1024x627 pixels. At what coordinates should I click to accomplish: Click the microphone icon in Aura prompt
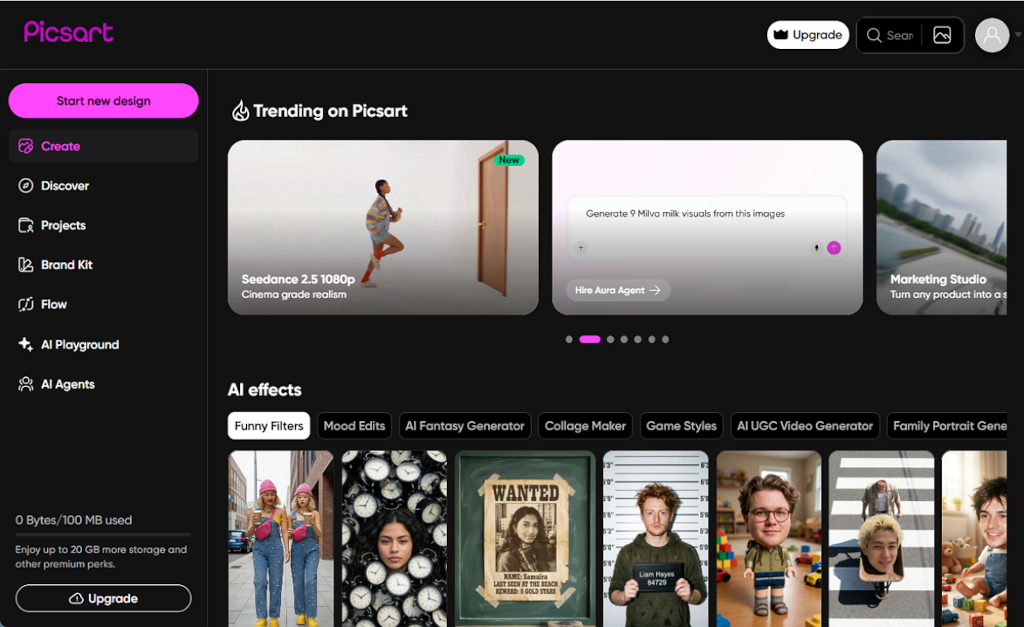click(x=816, y=248)
